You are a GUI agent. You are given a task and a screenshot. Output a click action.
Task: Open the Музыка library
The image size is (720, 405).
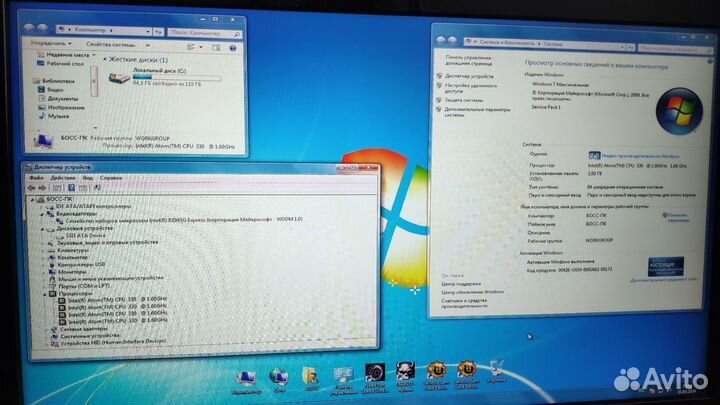(x=54, y=116)
